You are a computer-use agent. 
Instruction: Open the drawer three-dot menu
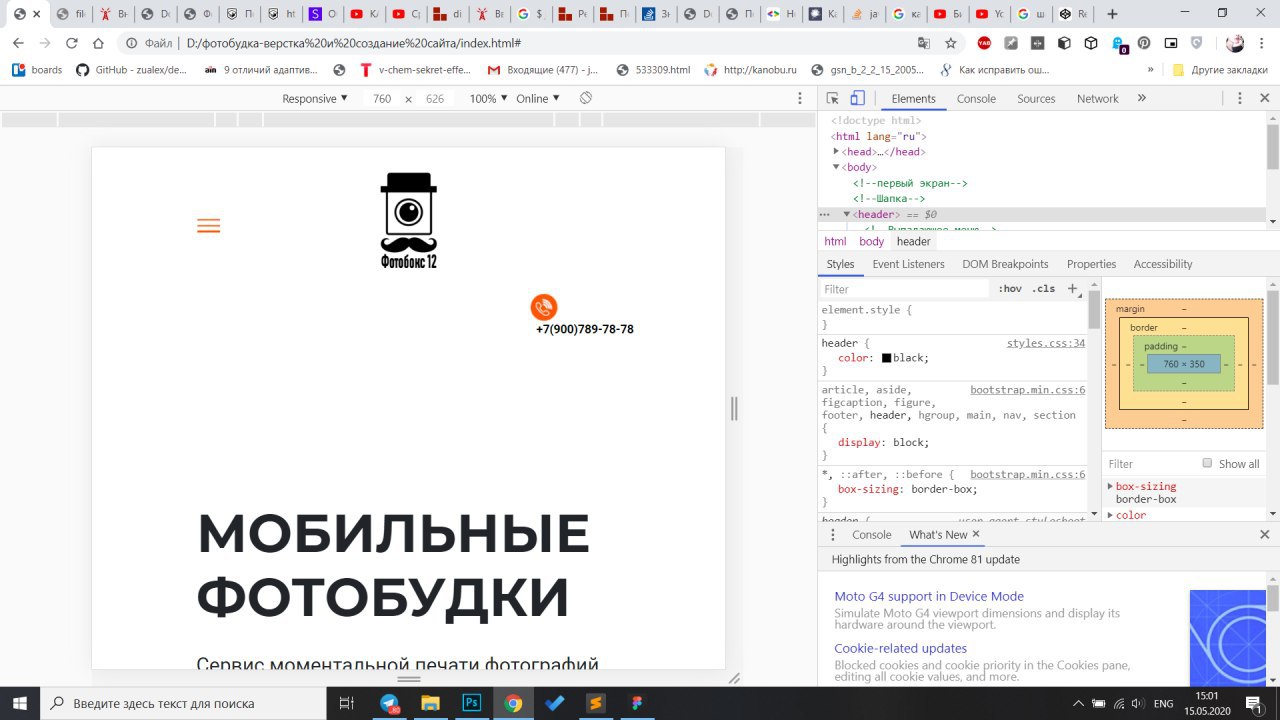click(832, 535)
